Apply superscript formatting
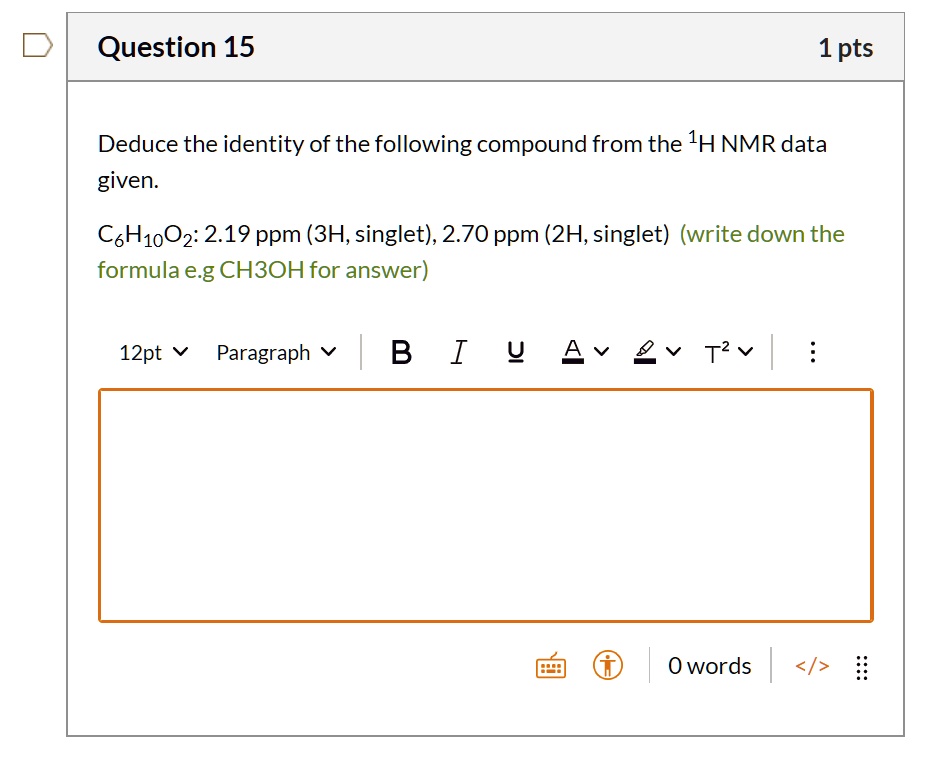930x760 pixels. click(716, 351)
